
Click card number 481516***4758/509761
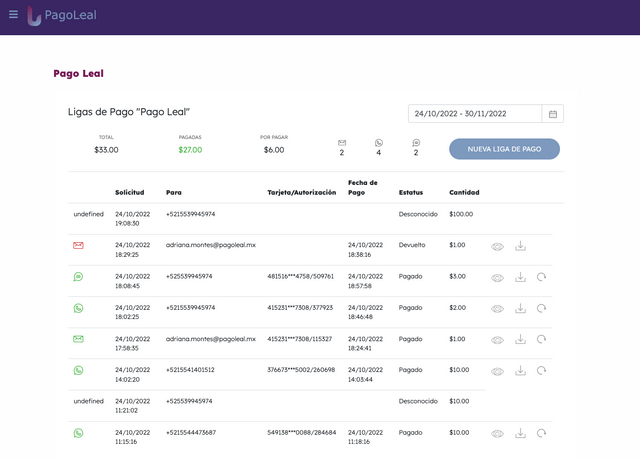click(x=300, y=277)
